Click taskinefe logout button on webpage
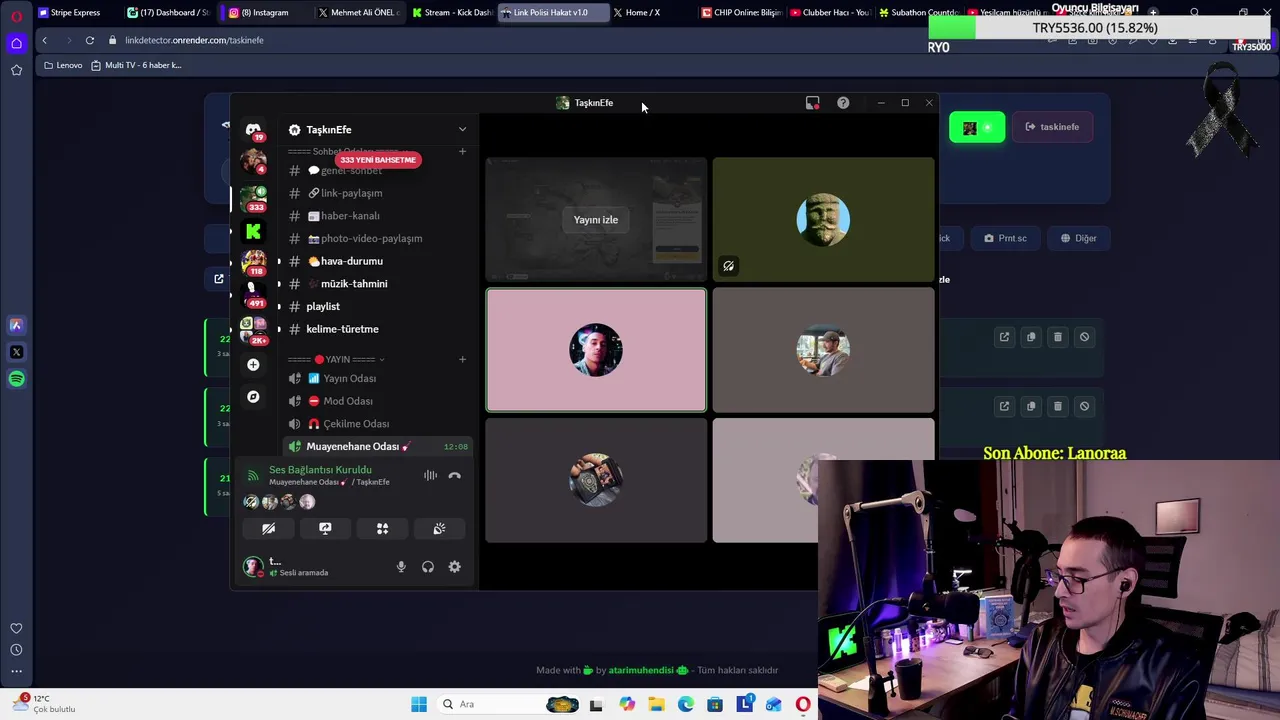This screenshot has width=1280, height=720. coord(1052,127)
